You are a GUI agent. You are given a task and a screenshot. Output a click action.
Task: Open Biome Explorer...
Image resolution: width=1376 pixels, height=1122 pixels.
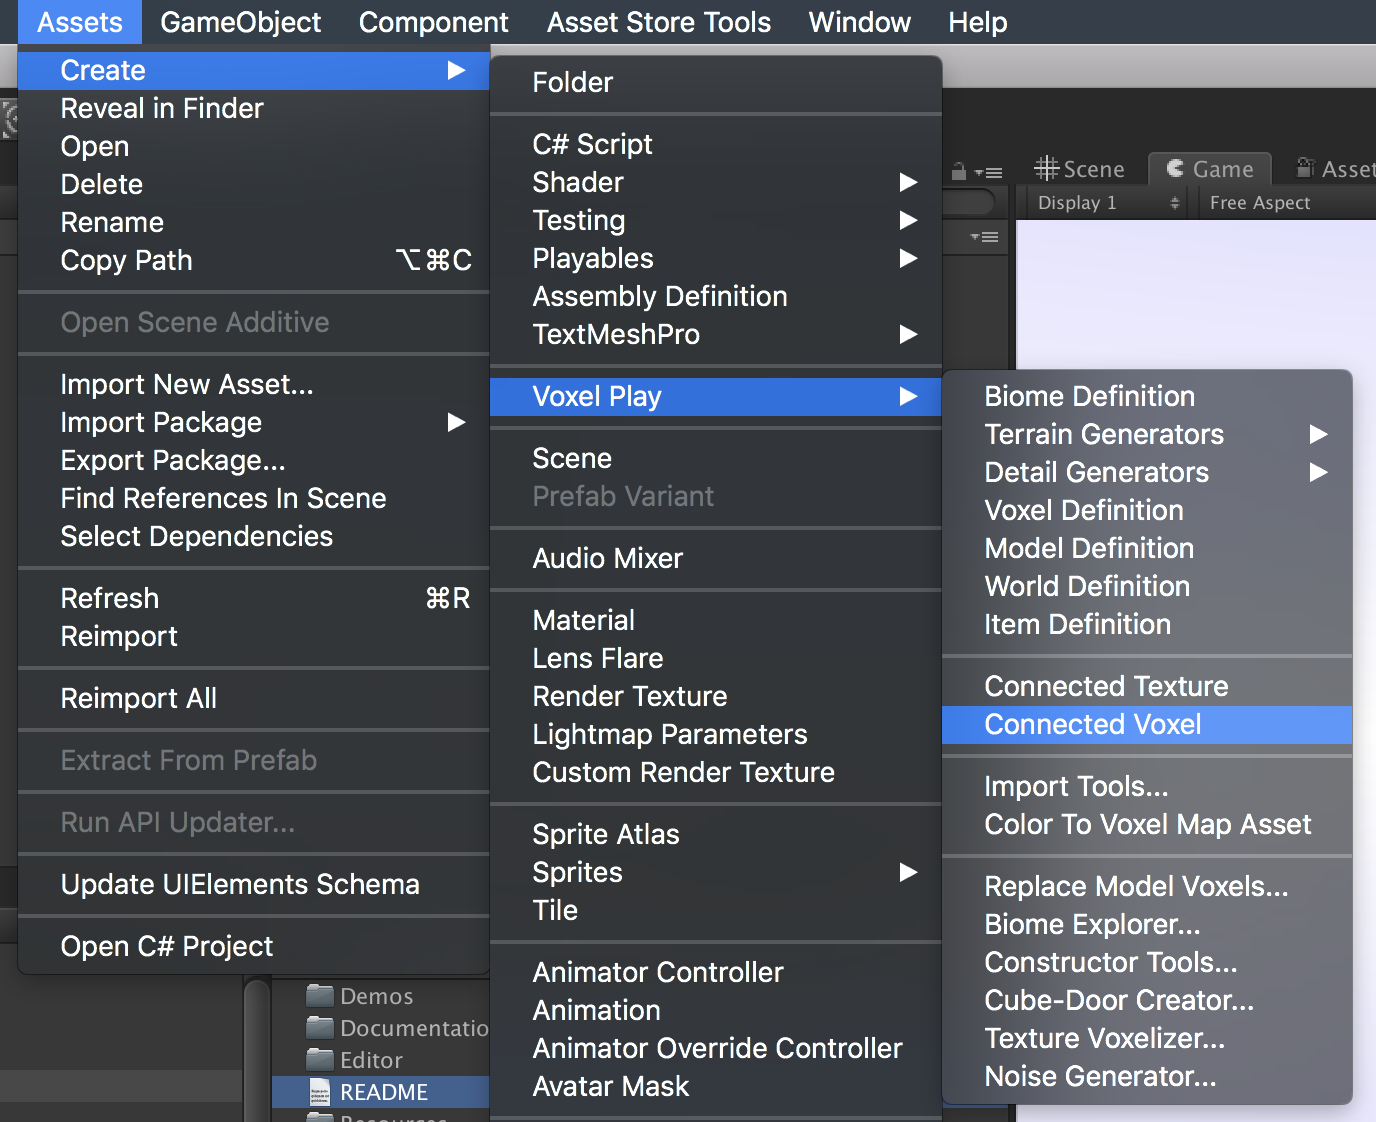click(x=1147, y=924)
